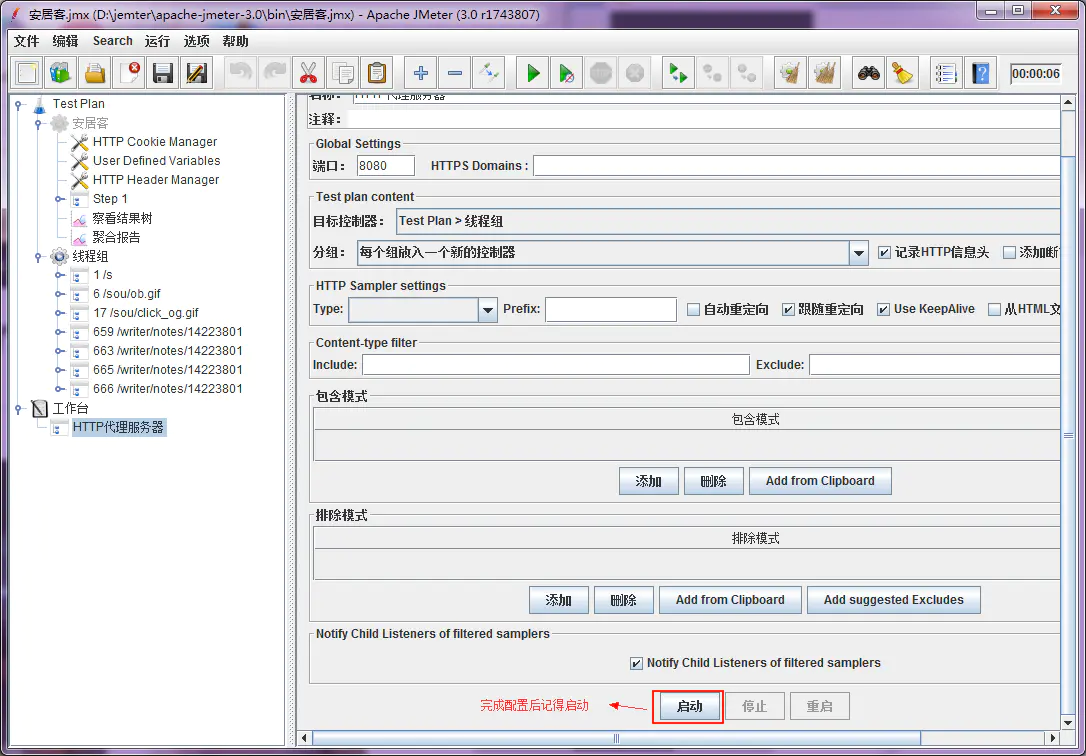The height and width of the screenshot is (756, 1086).
Task: Toggle the 添加断言 checkbox
Action: point(1009,253)
